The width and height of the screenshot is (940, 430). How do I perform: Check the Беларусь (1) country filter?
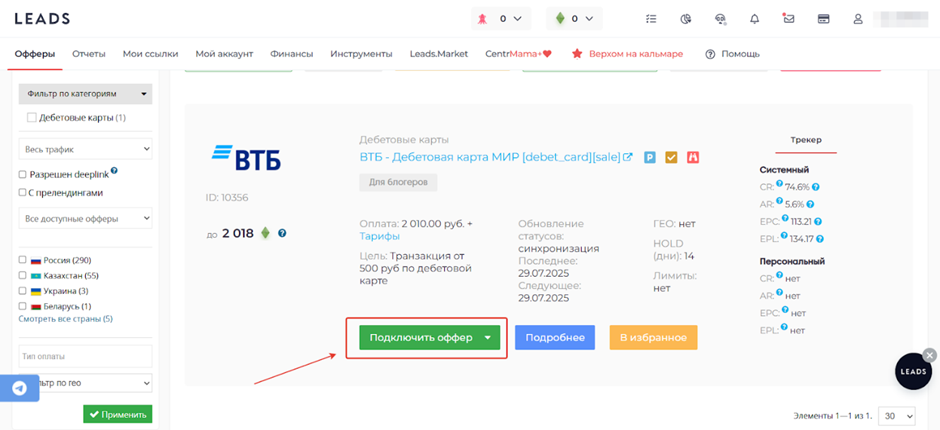pyautogui.click(x=23, y=306)
